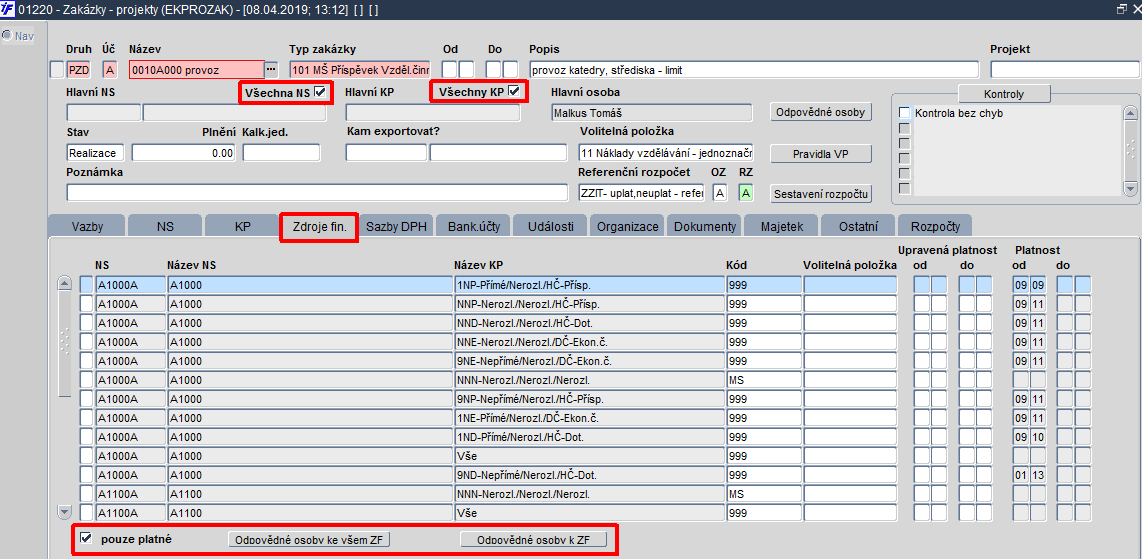Click the Druh field containing PZD
Screen dimensions: 1142x559
pyautogui.click(x=78, y=70)
